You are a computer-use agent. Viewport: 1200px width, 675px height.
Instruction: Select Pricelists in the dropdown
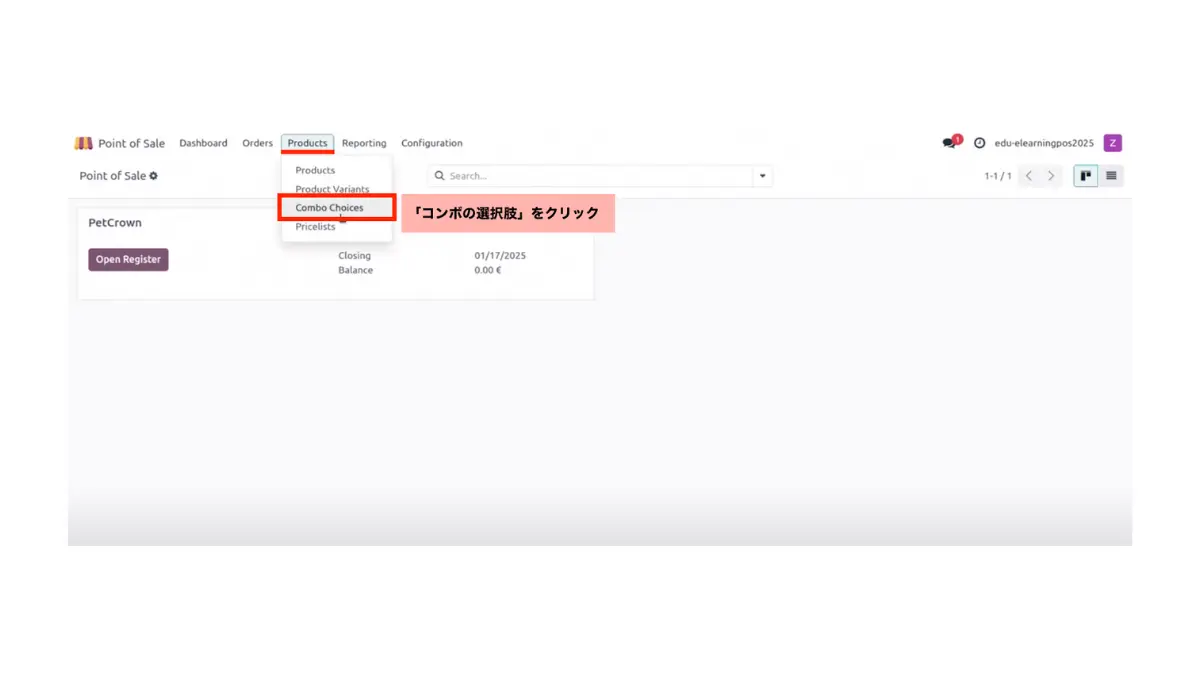(x=315, y=227)
